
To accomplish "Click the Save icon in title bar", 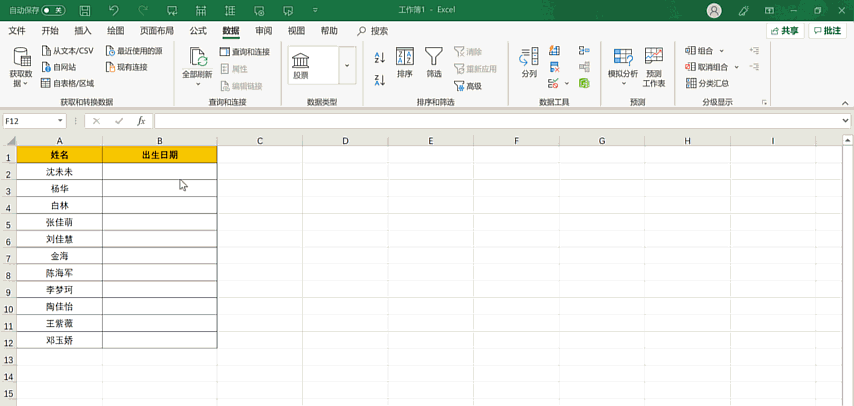I will (x=84, y=10).
